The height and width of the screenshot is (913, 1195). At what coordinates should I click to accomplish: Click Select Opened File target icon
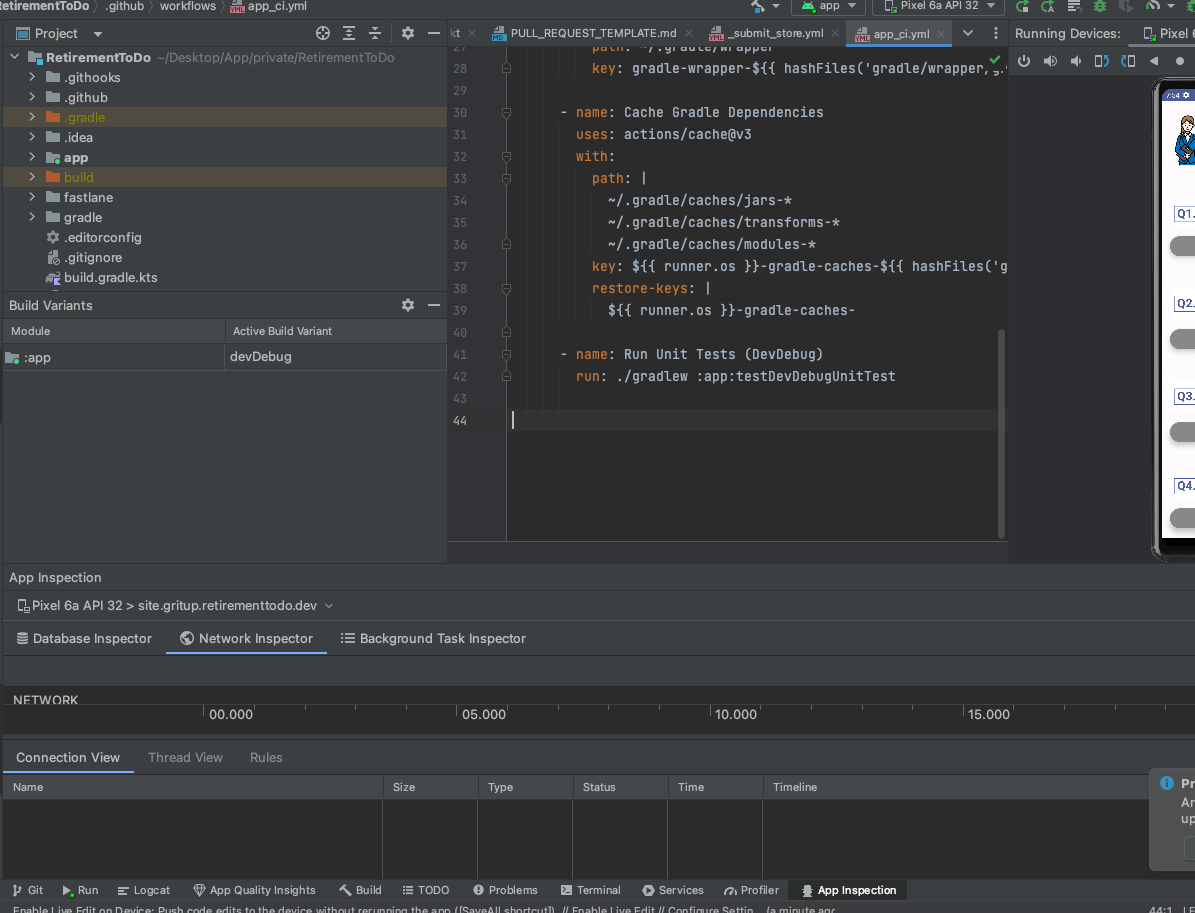coord(323,33)
